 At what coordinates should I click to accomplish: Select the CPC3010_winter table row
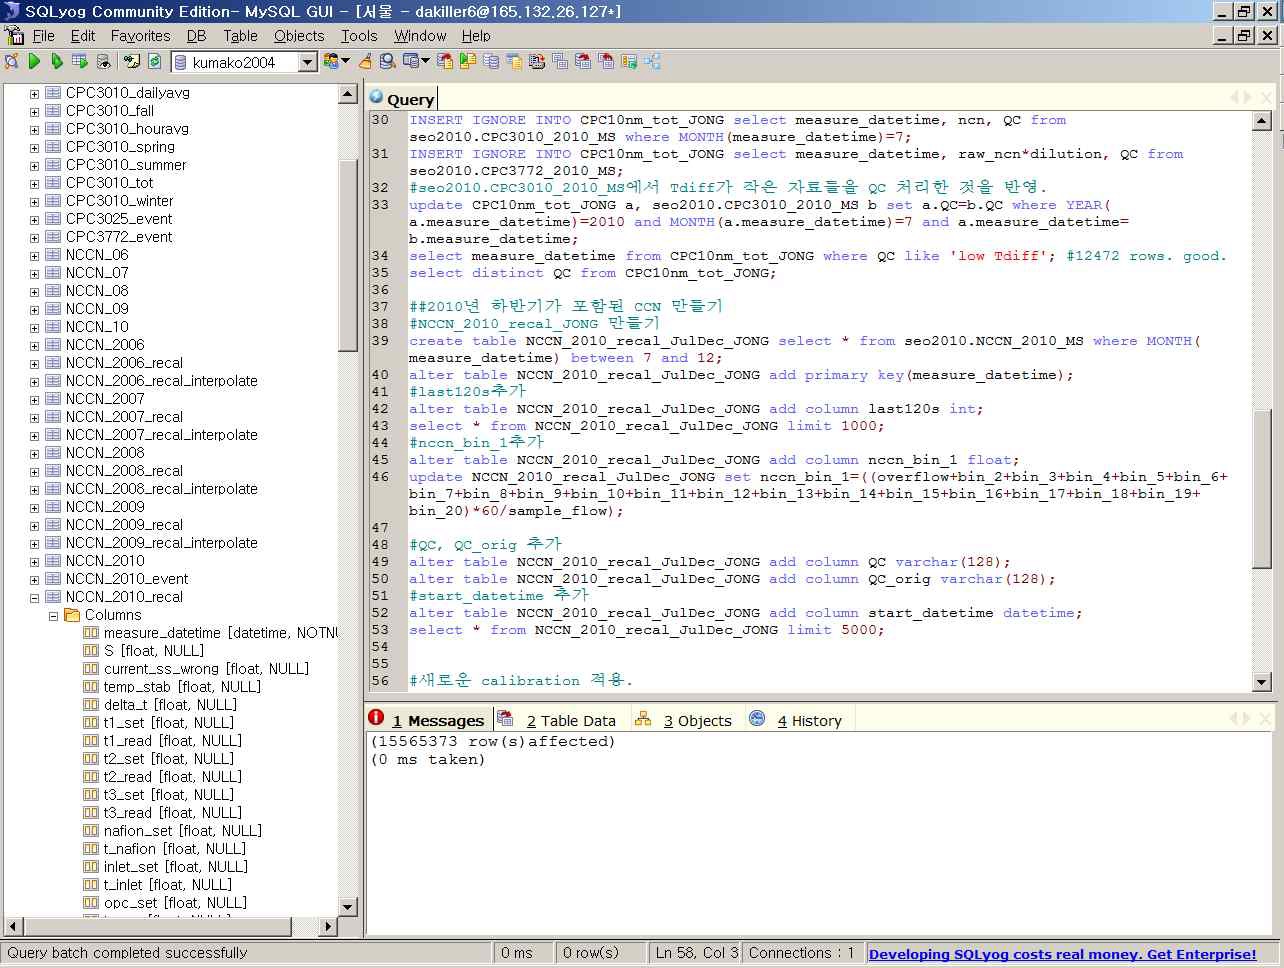tap(119, 201)
